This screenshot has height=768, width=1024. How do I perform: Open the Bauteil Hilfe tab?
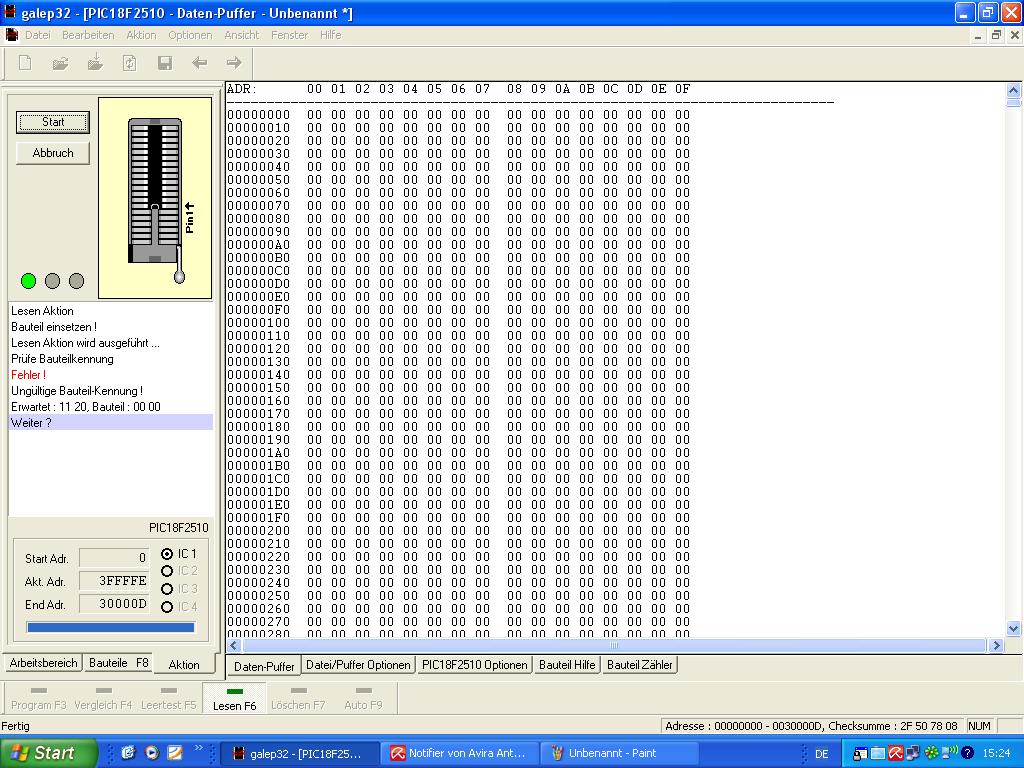tap(567, 665)
